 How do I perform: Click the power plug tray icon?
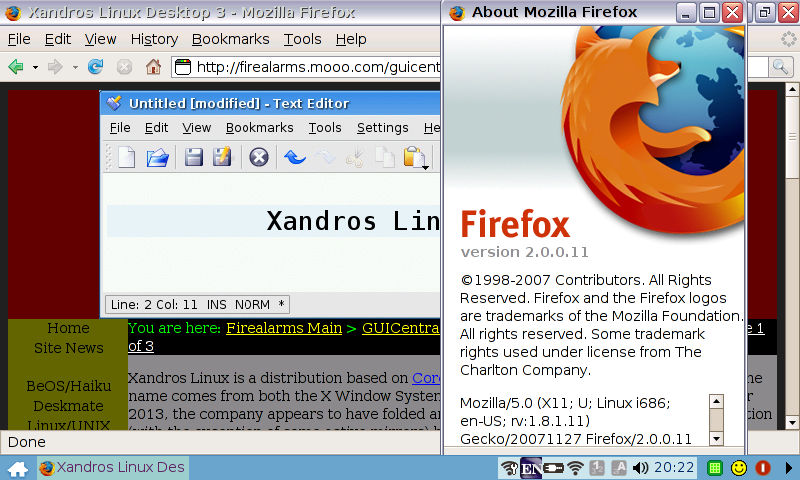pyautogui.click(x=554, y=468)
